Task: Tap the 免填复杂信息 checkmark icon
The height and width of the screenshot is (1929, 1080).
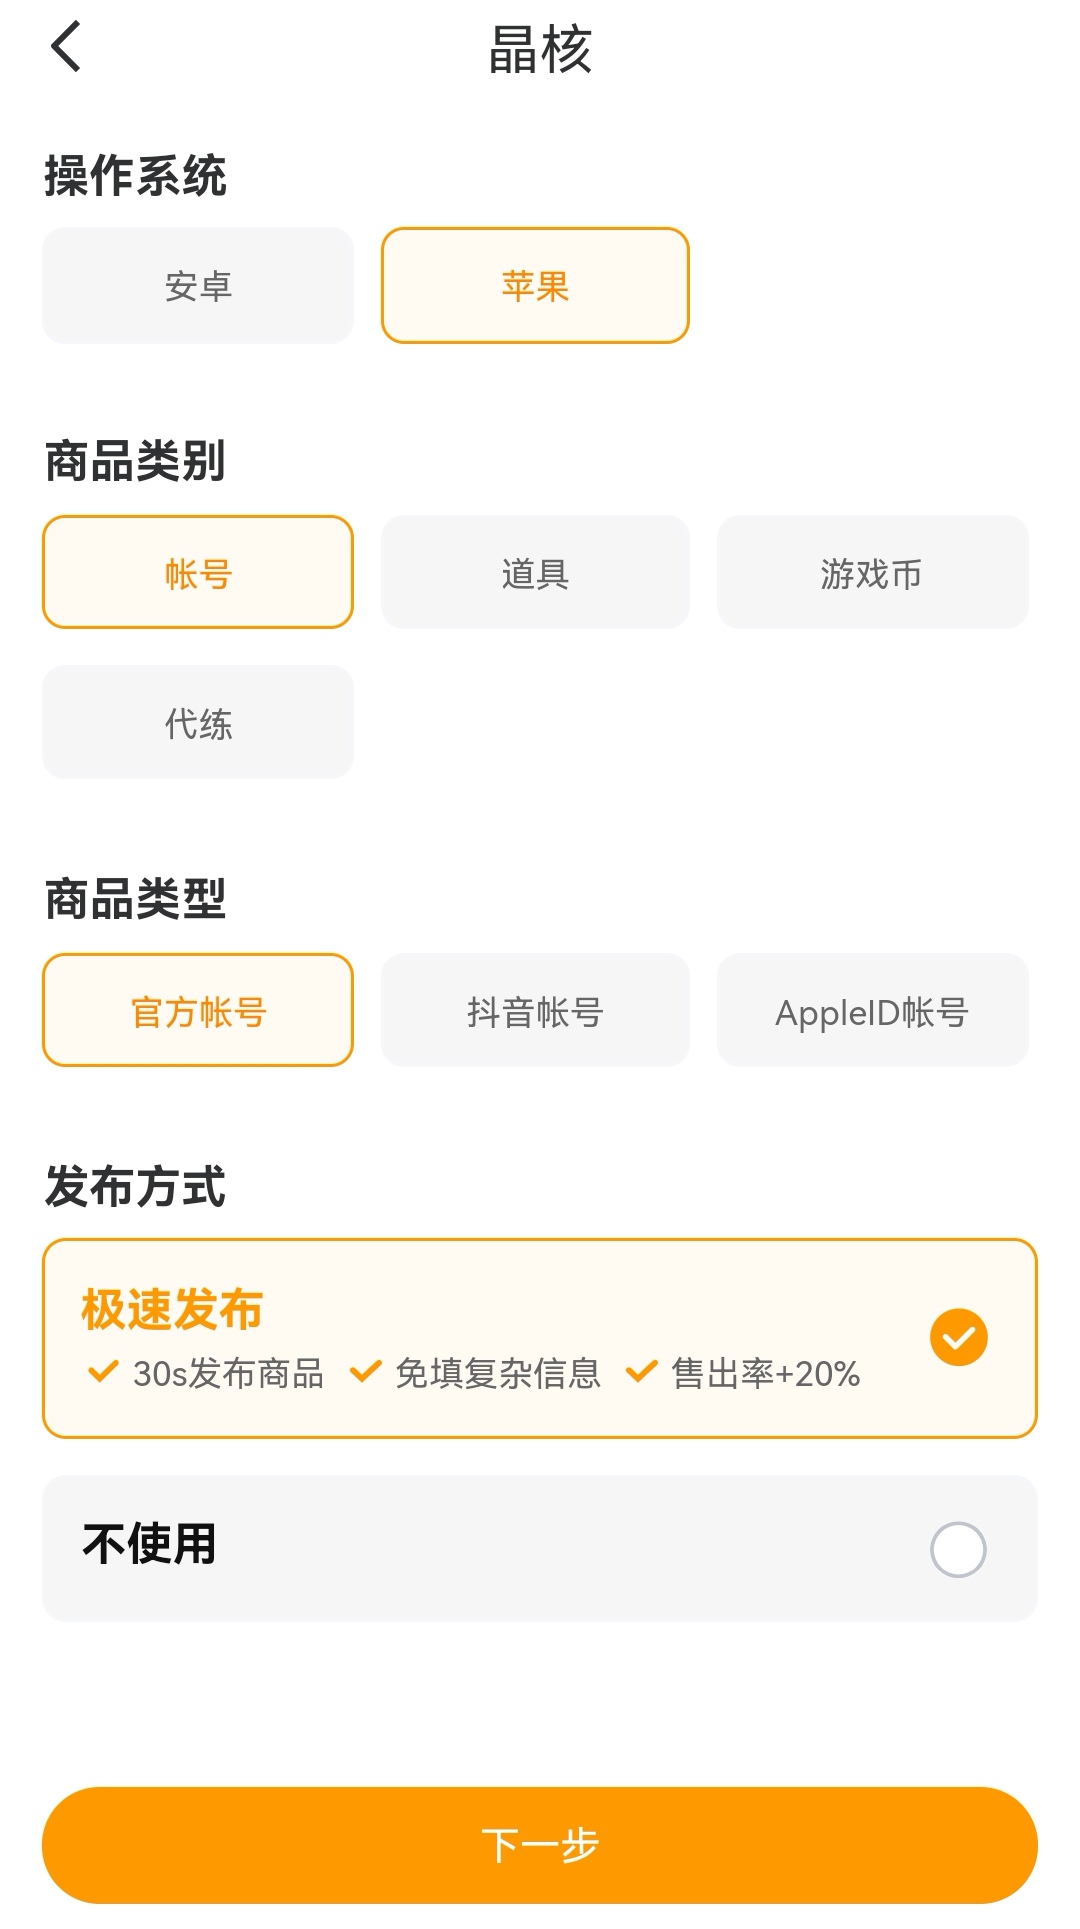Action: tap(365, 1372)
